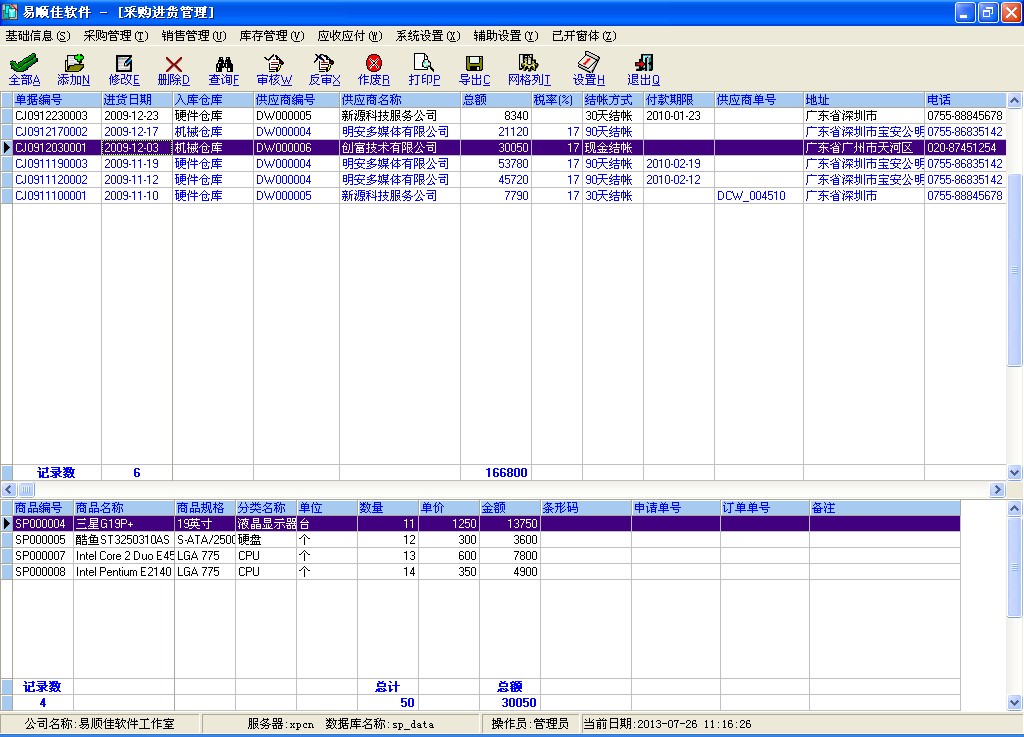Select the Intel Core 2 Duo product cell
Viewport: 1024px width, 737px height.
click(x=123, y=556)
